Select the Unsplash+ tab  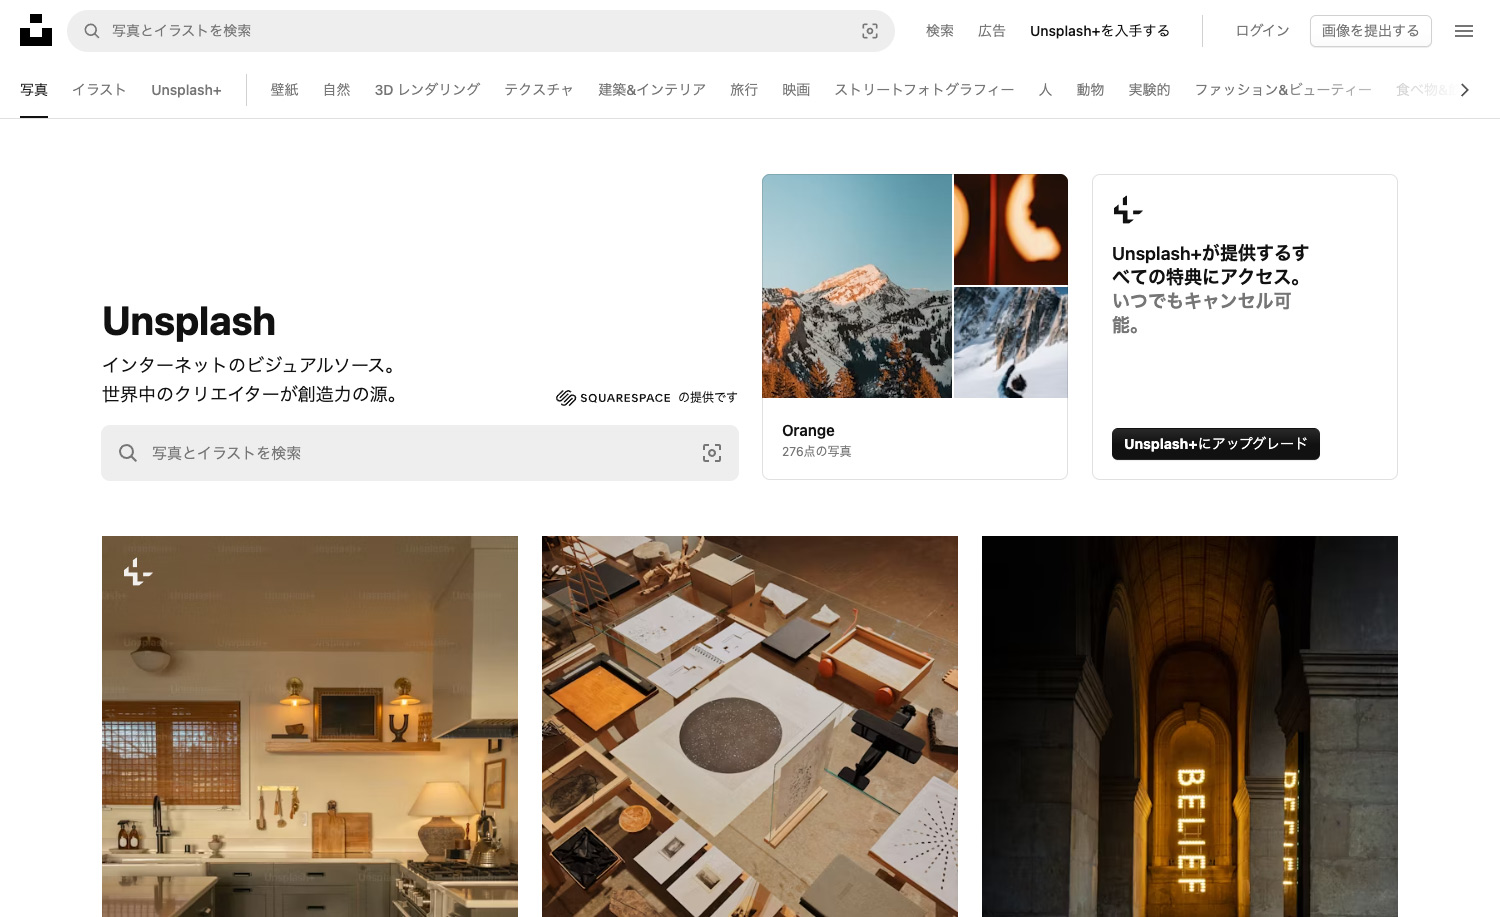pyautogui.click(x=186, y=90)
